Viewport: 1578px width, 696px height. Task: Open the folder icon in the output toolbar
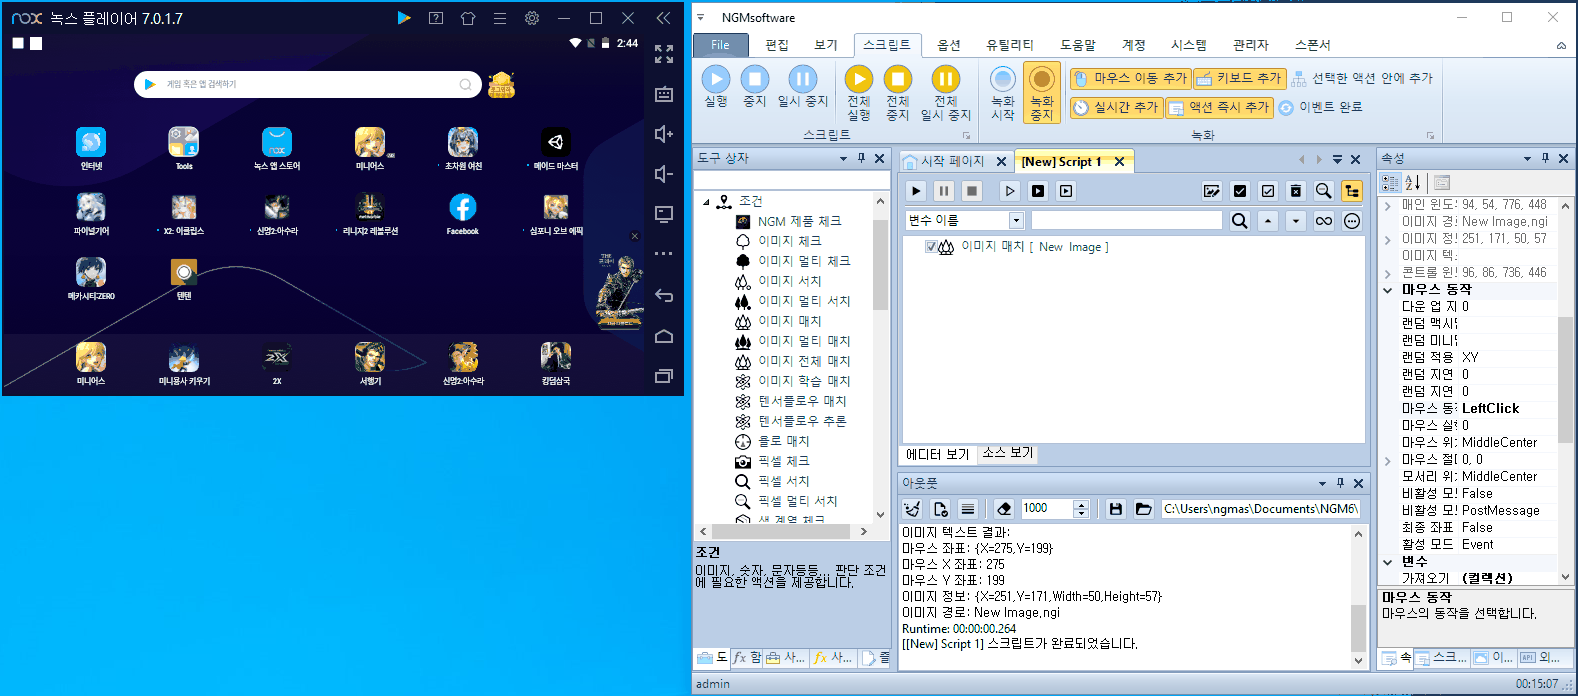1144,509
